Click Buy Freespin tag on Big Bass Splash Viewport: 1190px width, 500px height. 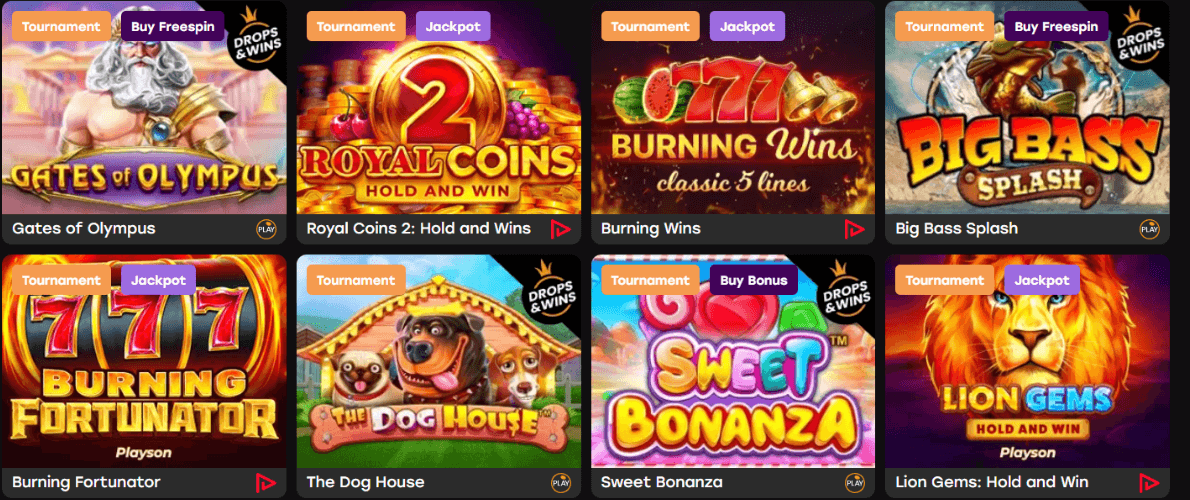(1056, 27)
